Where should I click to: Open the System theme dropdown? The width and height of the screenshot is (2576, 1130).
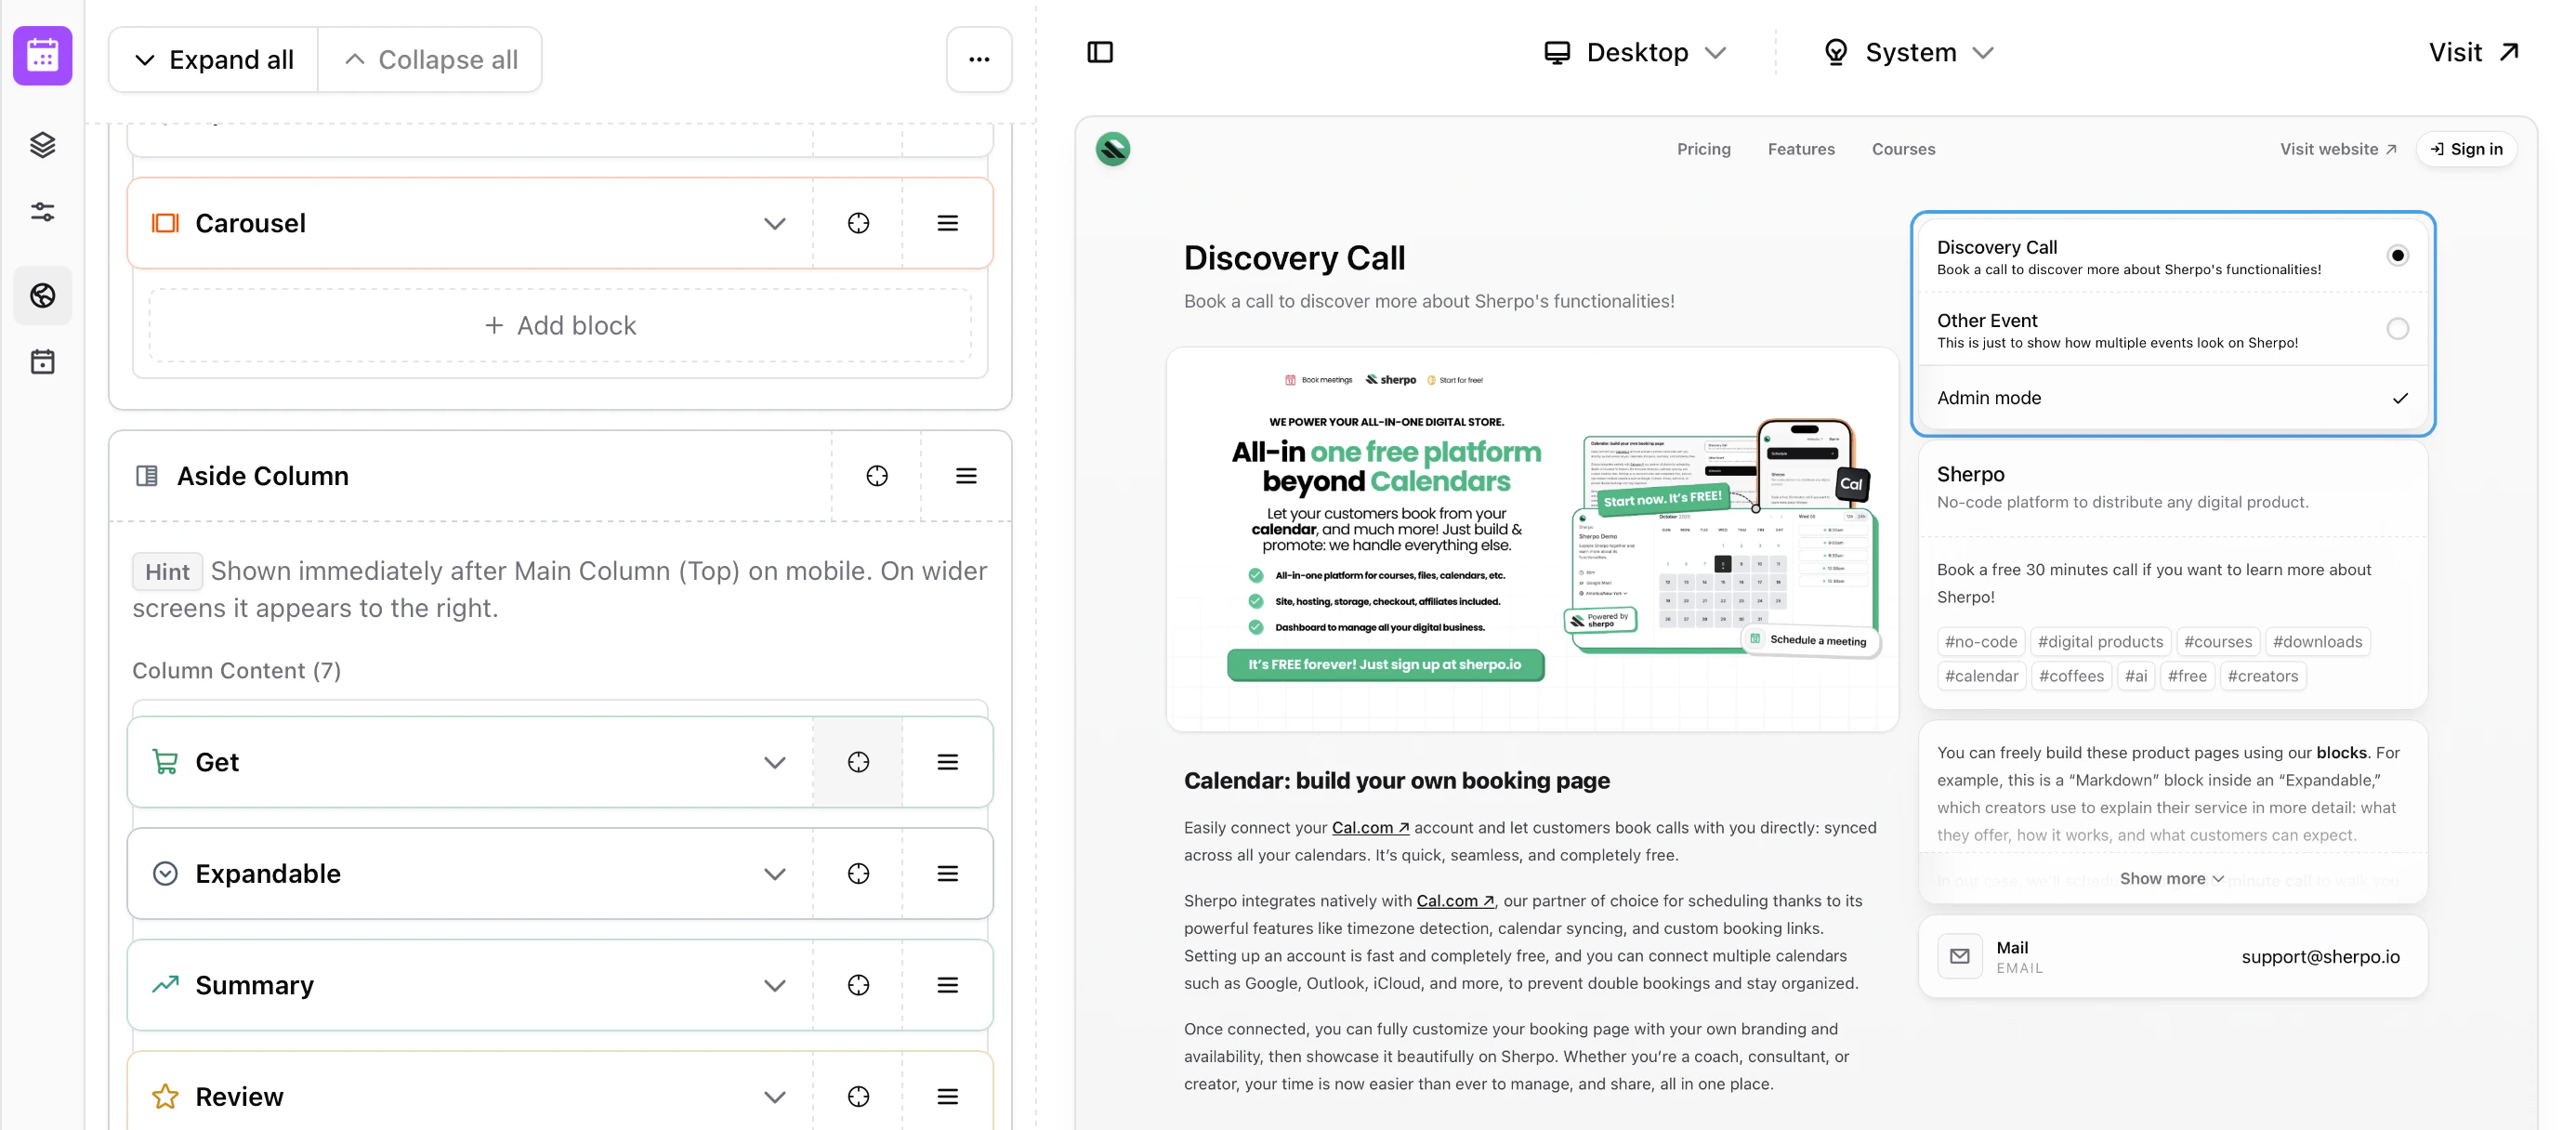click(x=1908, y=52)
